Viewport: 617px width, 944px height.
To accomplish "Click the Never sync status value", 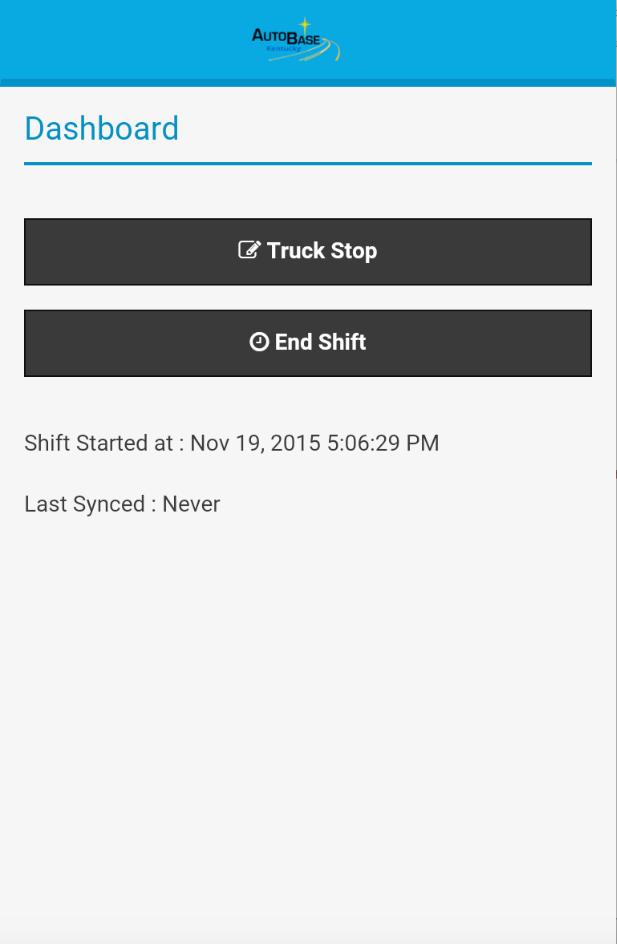I will [x=191, y=504].
